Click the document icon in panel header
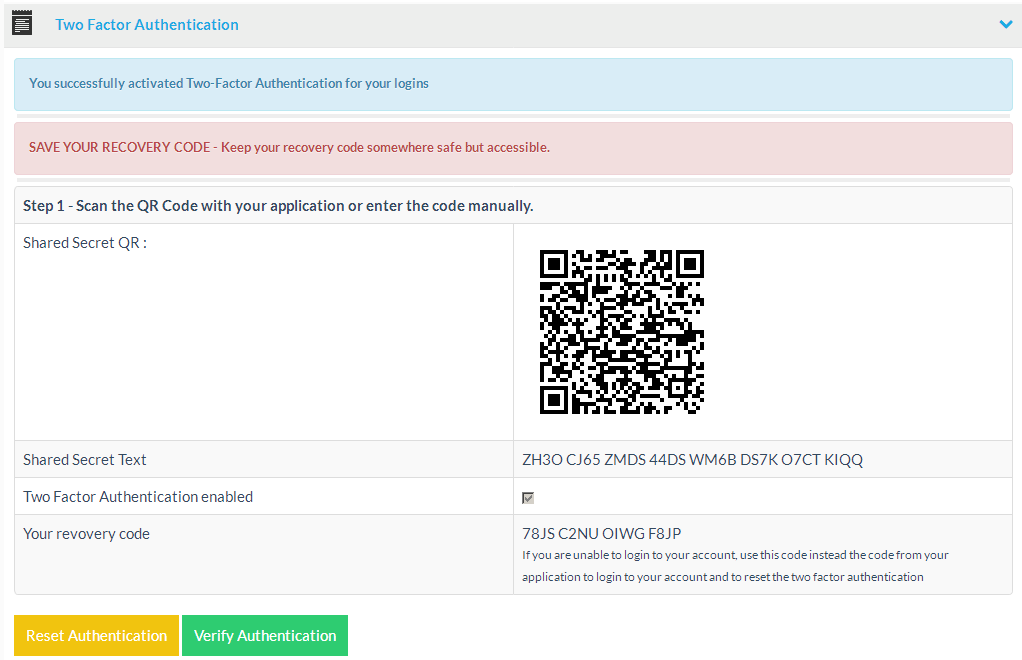 point(22,24)
